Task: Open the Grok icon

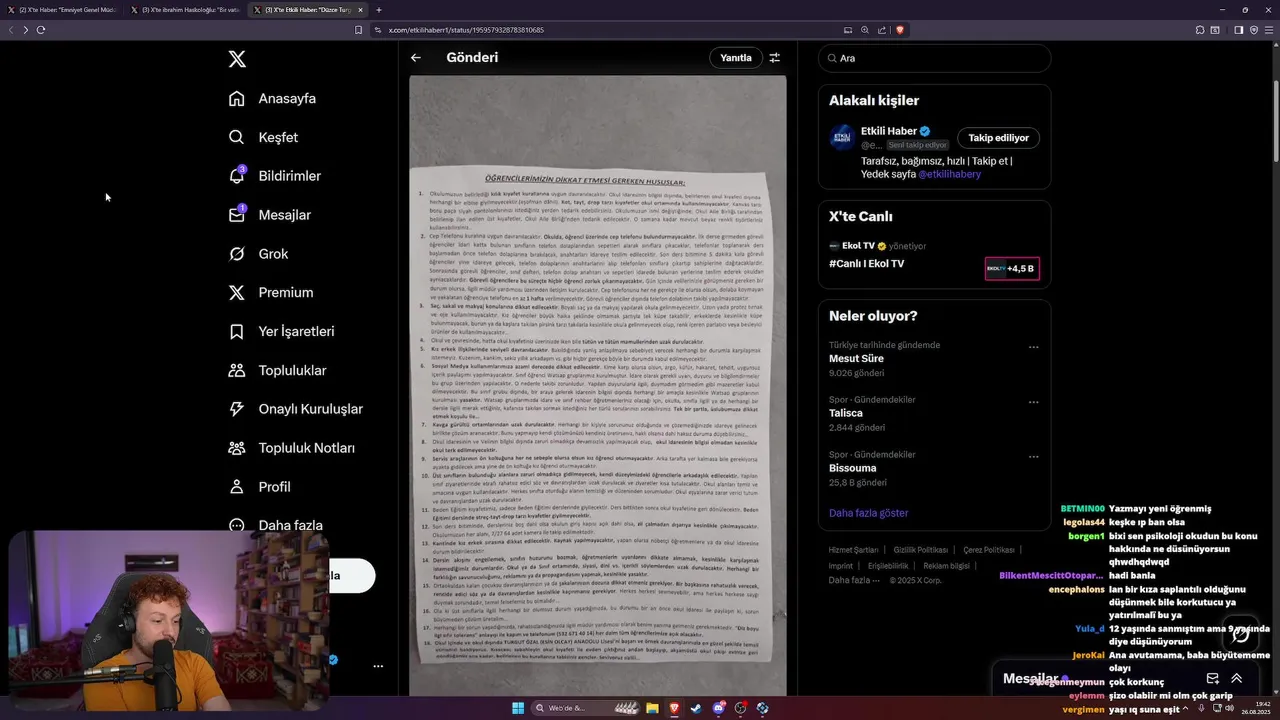Action: pos(237,254)
